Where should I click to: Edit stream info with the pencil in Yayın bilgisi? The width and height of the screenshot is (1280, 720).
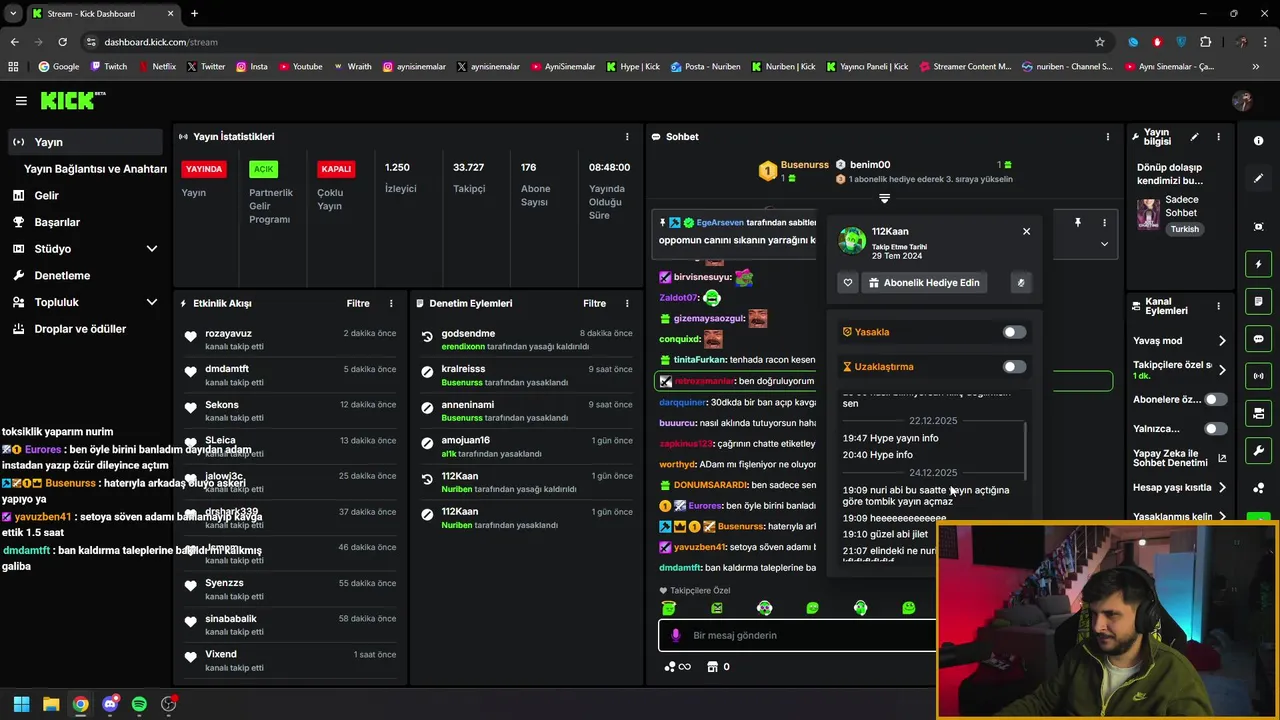(1194, 137)
